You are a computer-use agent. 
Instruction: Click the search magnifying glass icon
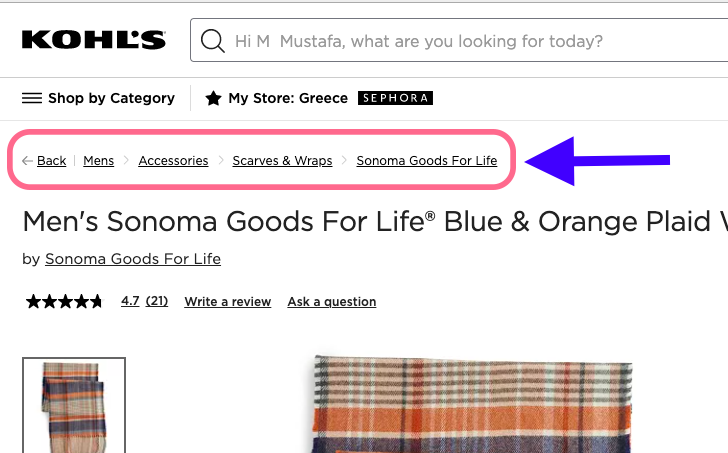coord(212,41)
